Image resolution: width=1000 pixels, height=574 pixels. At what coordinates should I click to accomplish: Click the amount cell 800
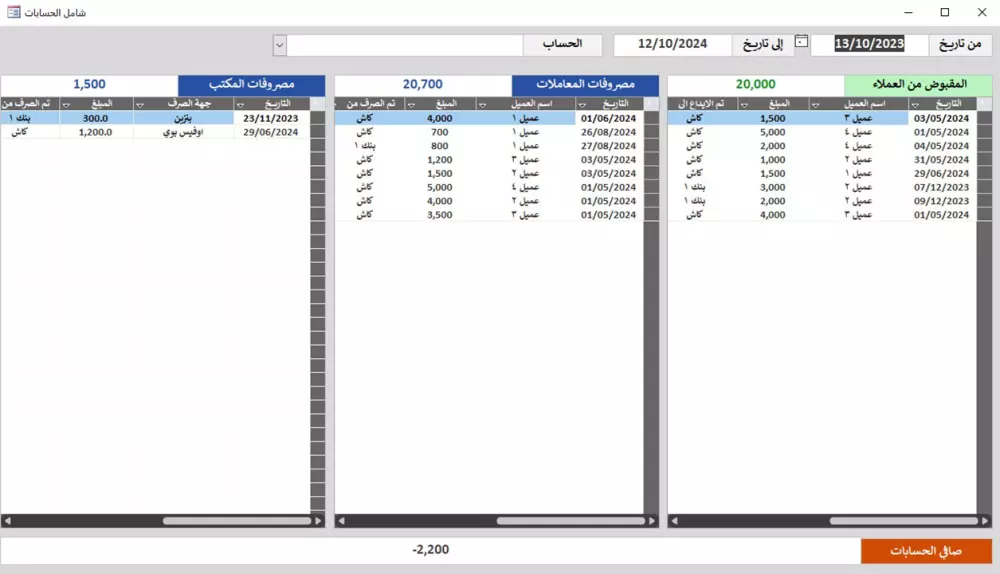pyautogui.click(x=440, y=145)
